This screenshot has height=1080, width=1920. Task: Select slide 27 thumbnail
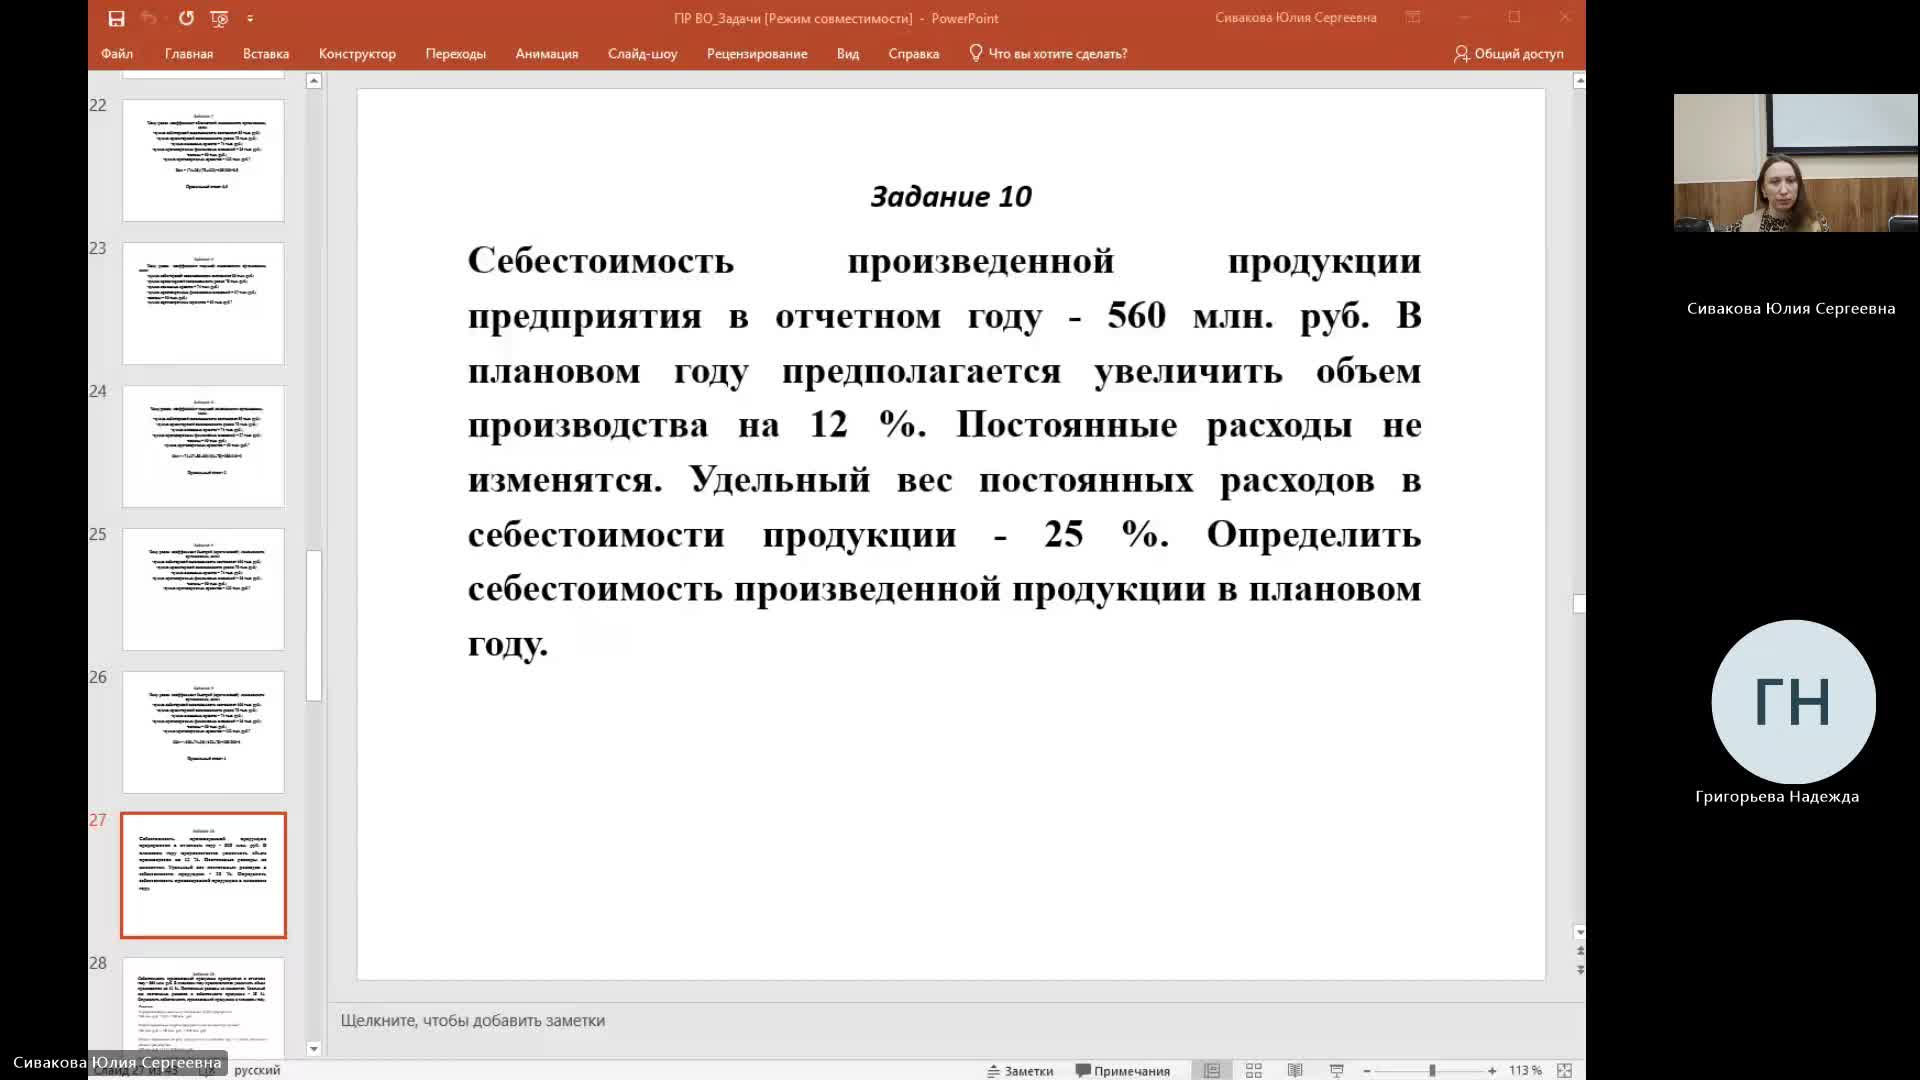(203, 875)
